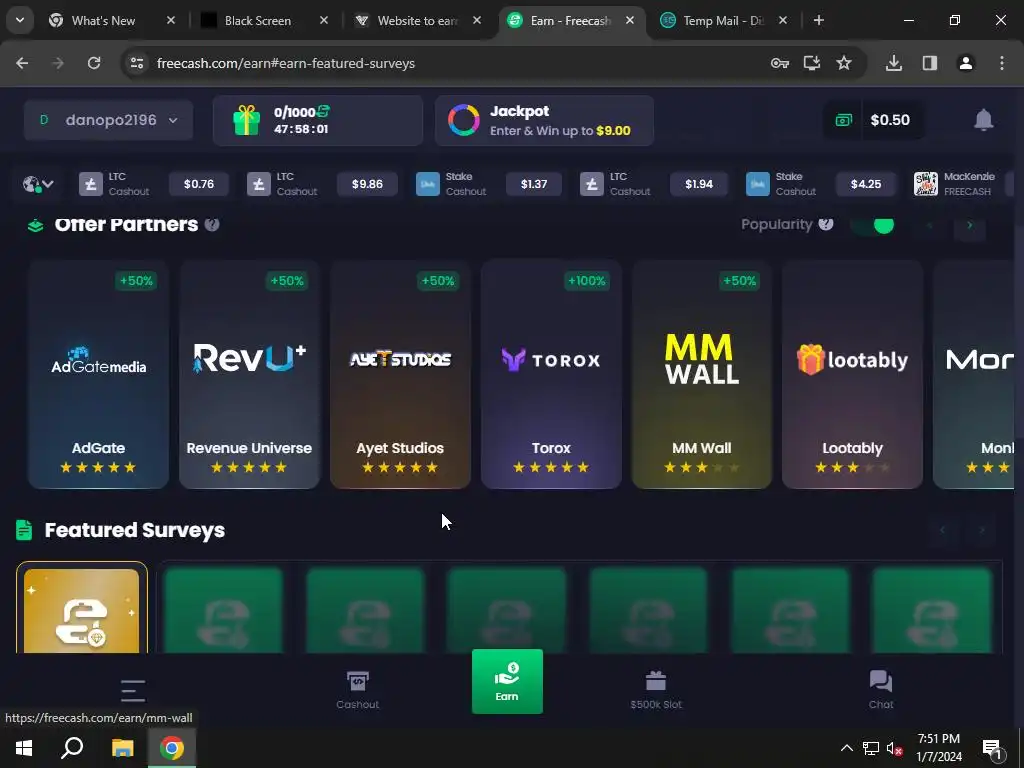Go to Cashout in bottom navigation
The height and width of the screenshot is (768, 1024).
coord(357,690)
